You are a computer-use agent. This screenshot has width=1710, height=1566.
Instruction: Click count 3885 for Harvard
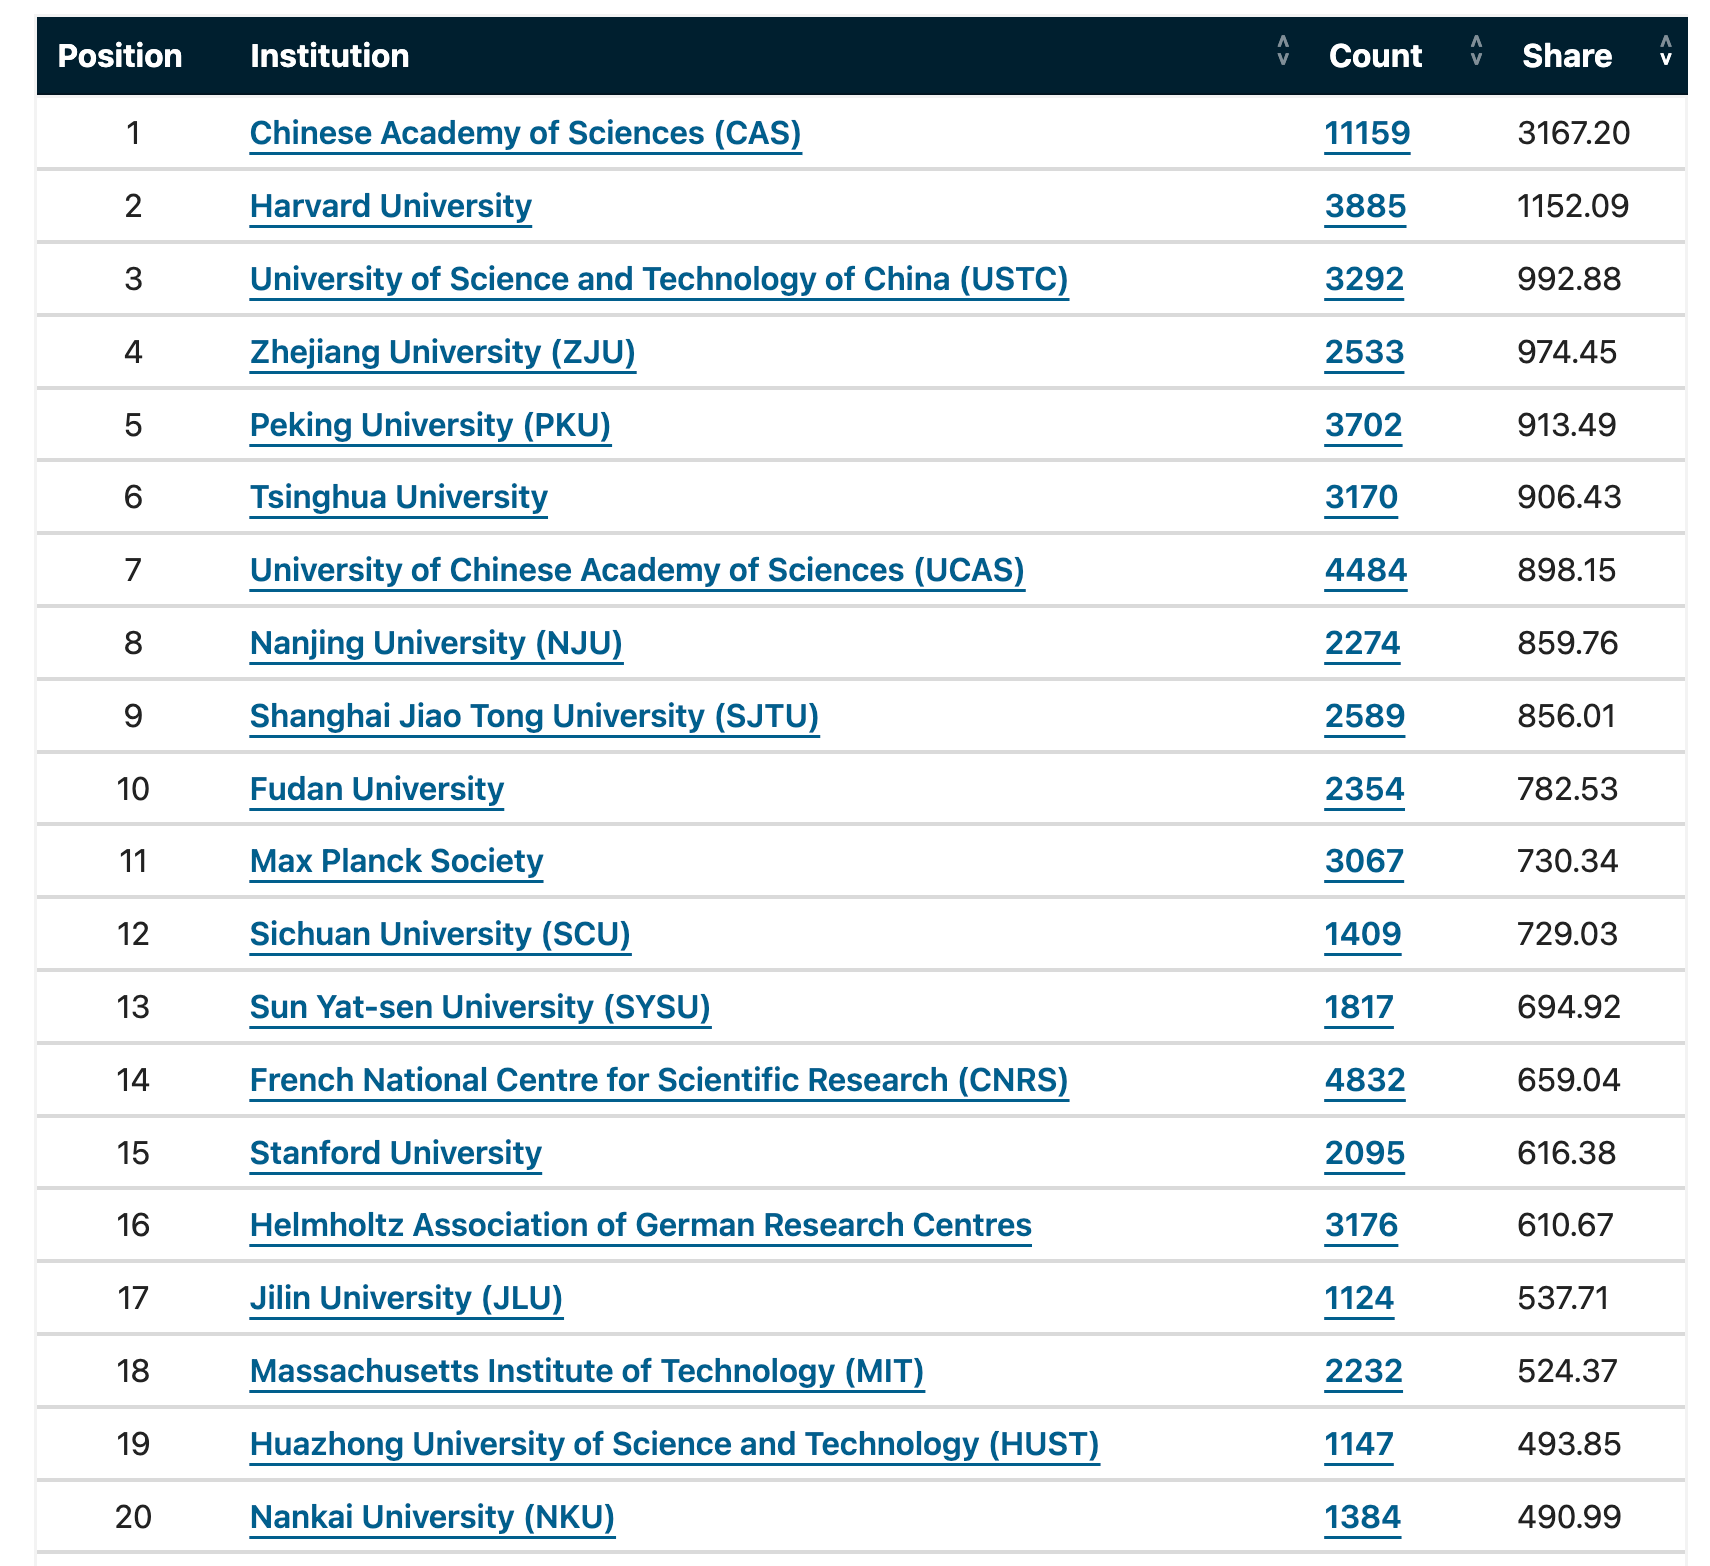tap(1365, 206)
